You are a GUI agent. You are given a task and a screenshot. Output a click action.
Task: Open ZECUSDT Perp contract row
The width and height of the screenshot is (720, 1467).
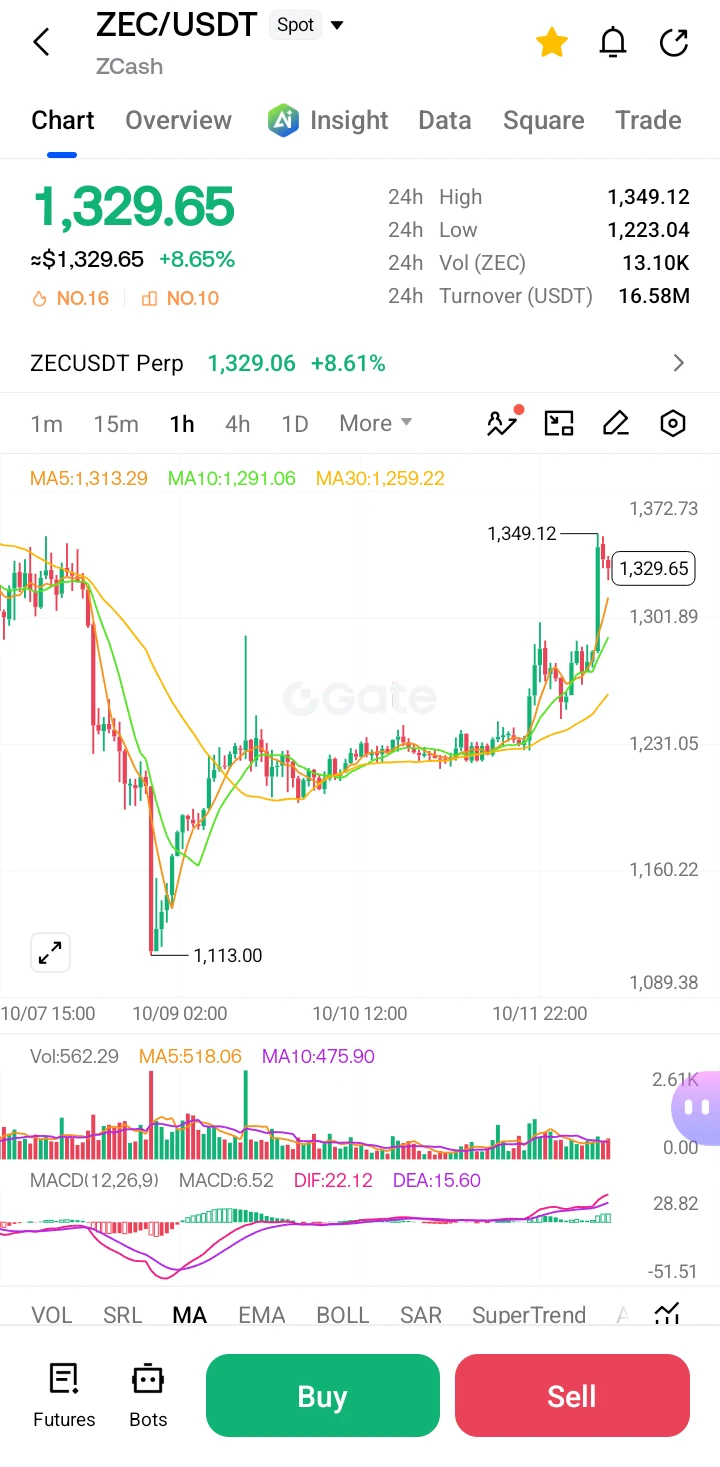360,363
